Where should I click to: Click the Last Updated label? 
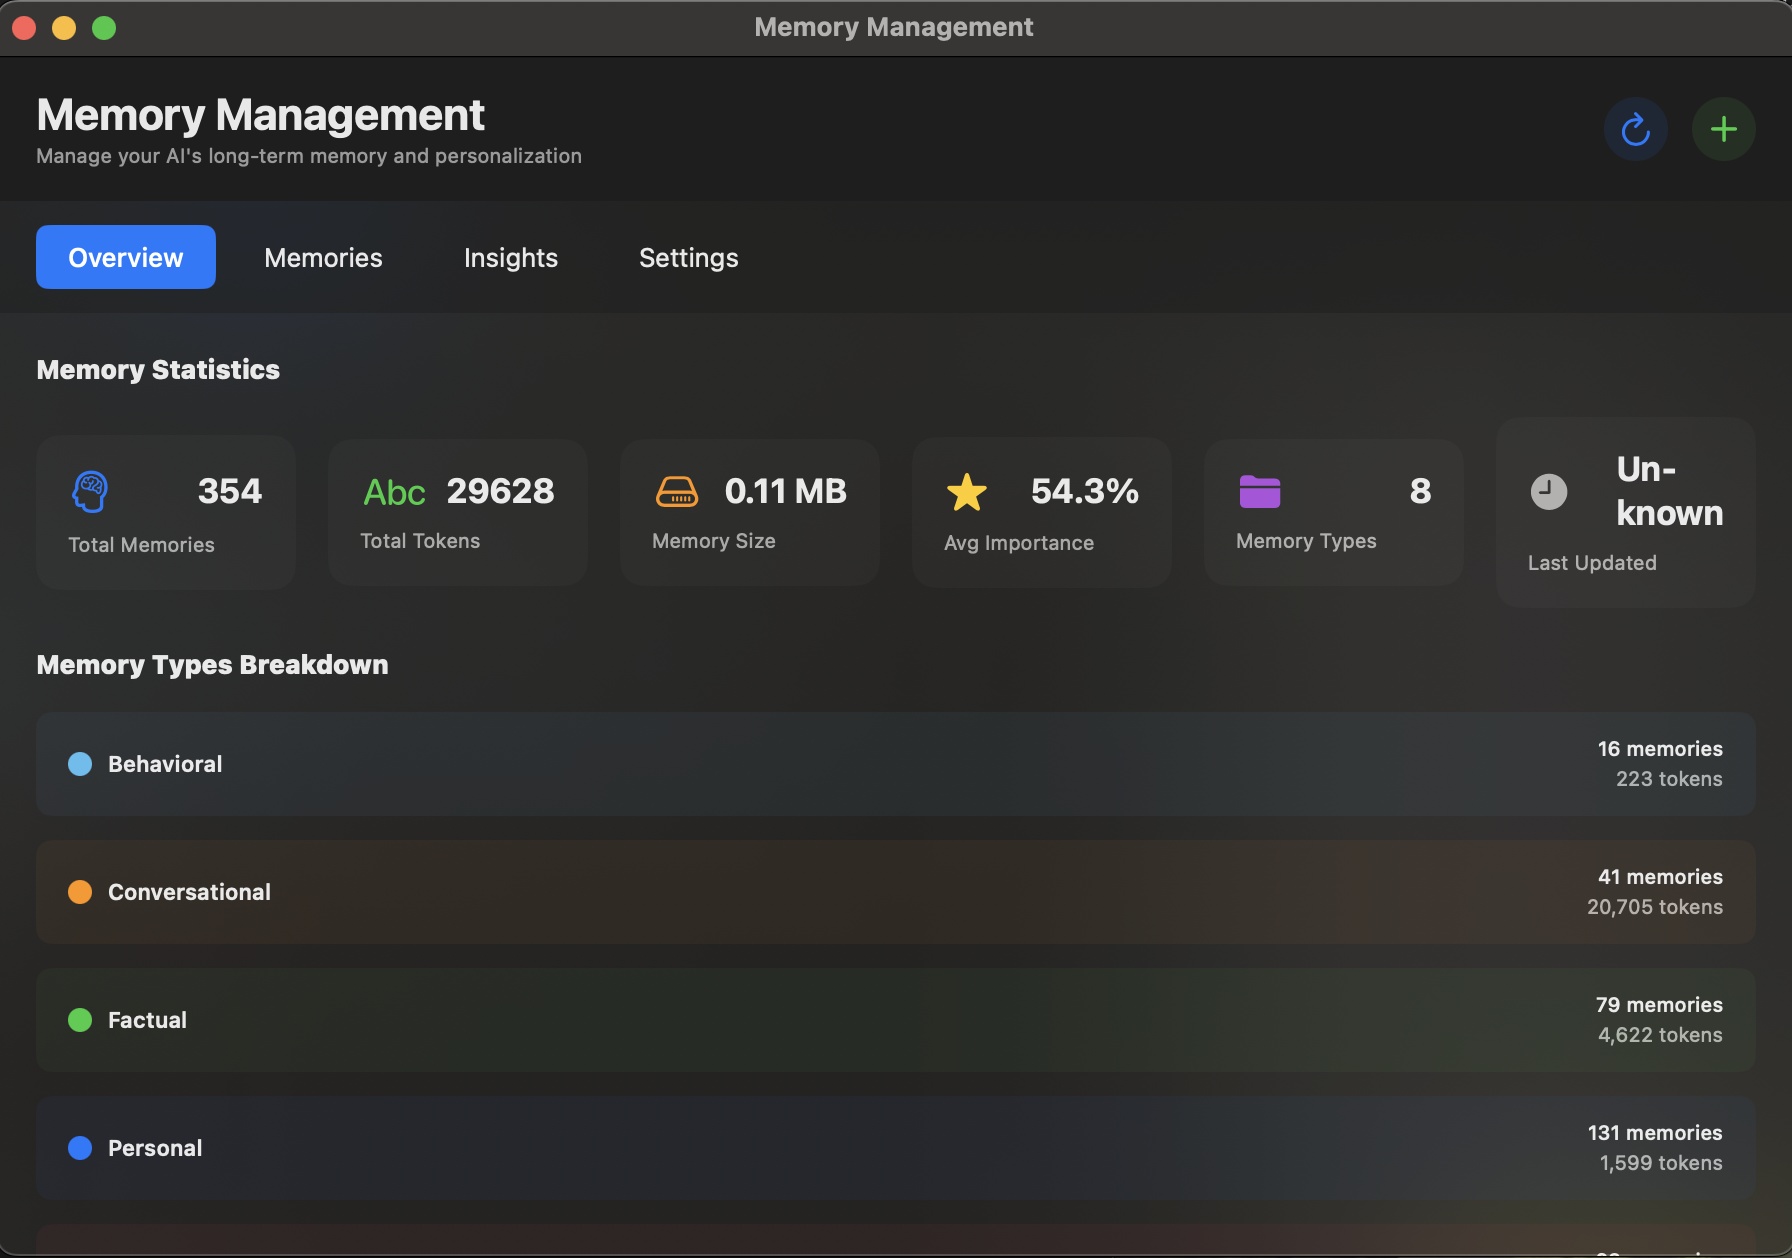tap(1592, 563)
